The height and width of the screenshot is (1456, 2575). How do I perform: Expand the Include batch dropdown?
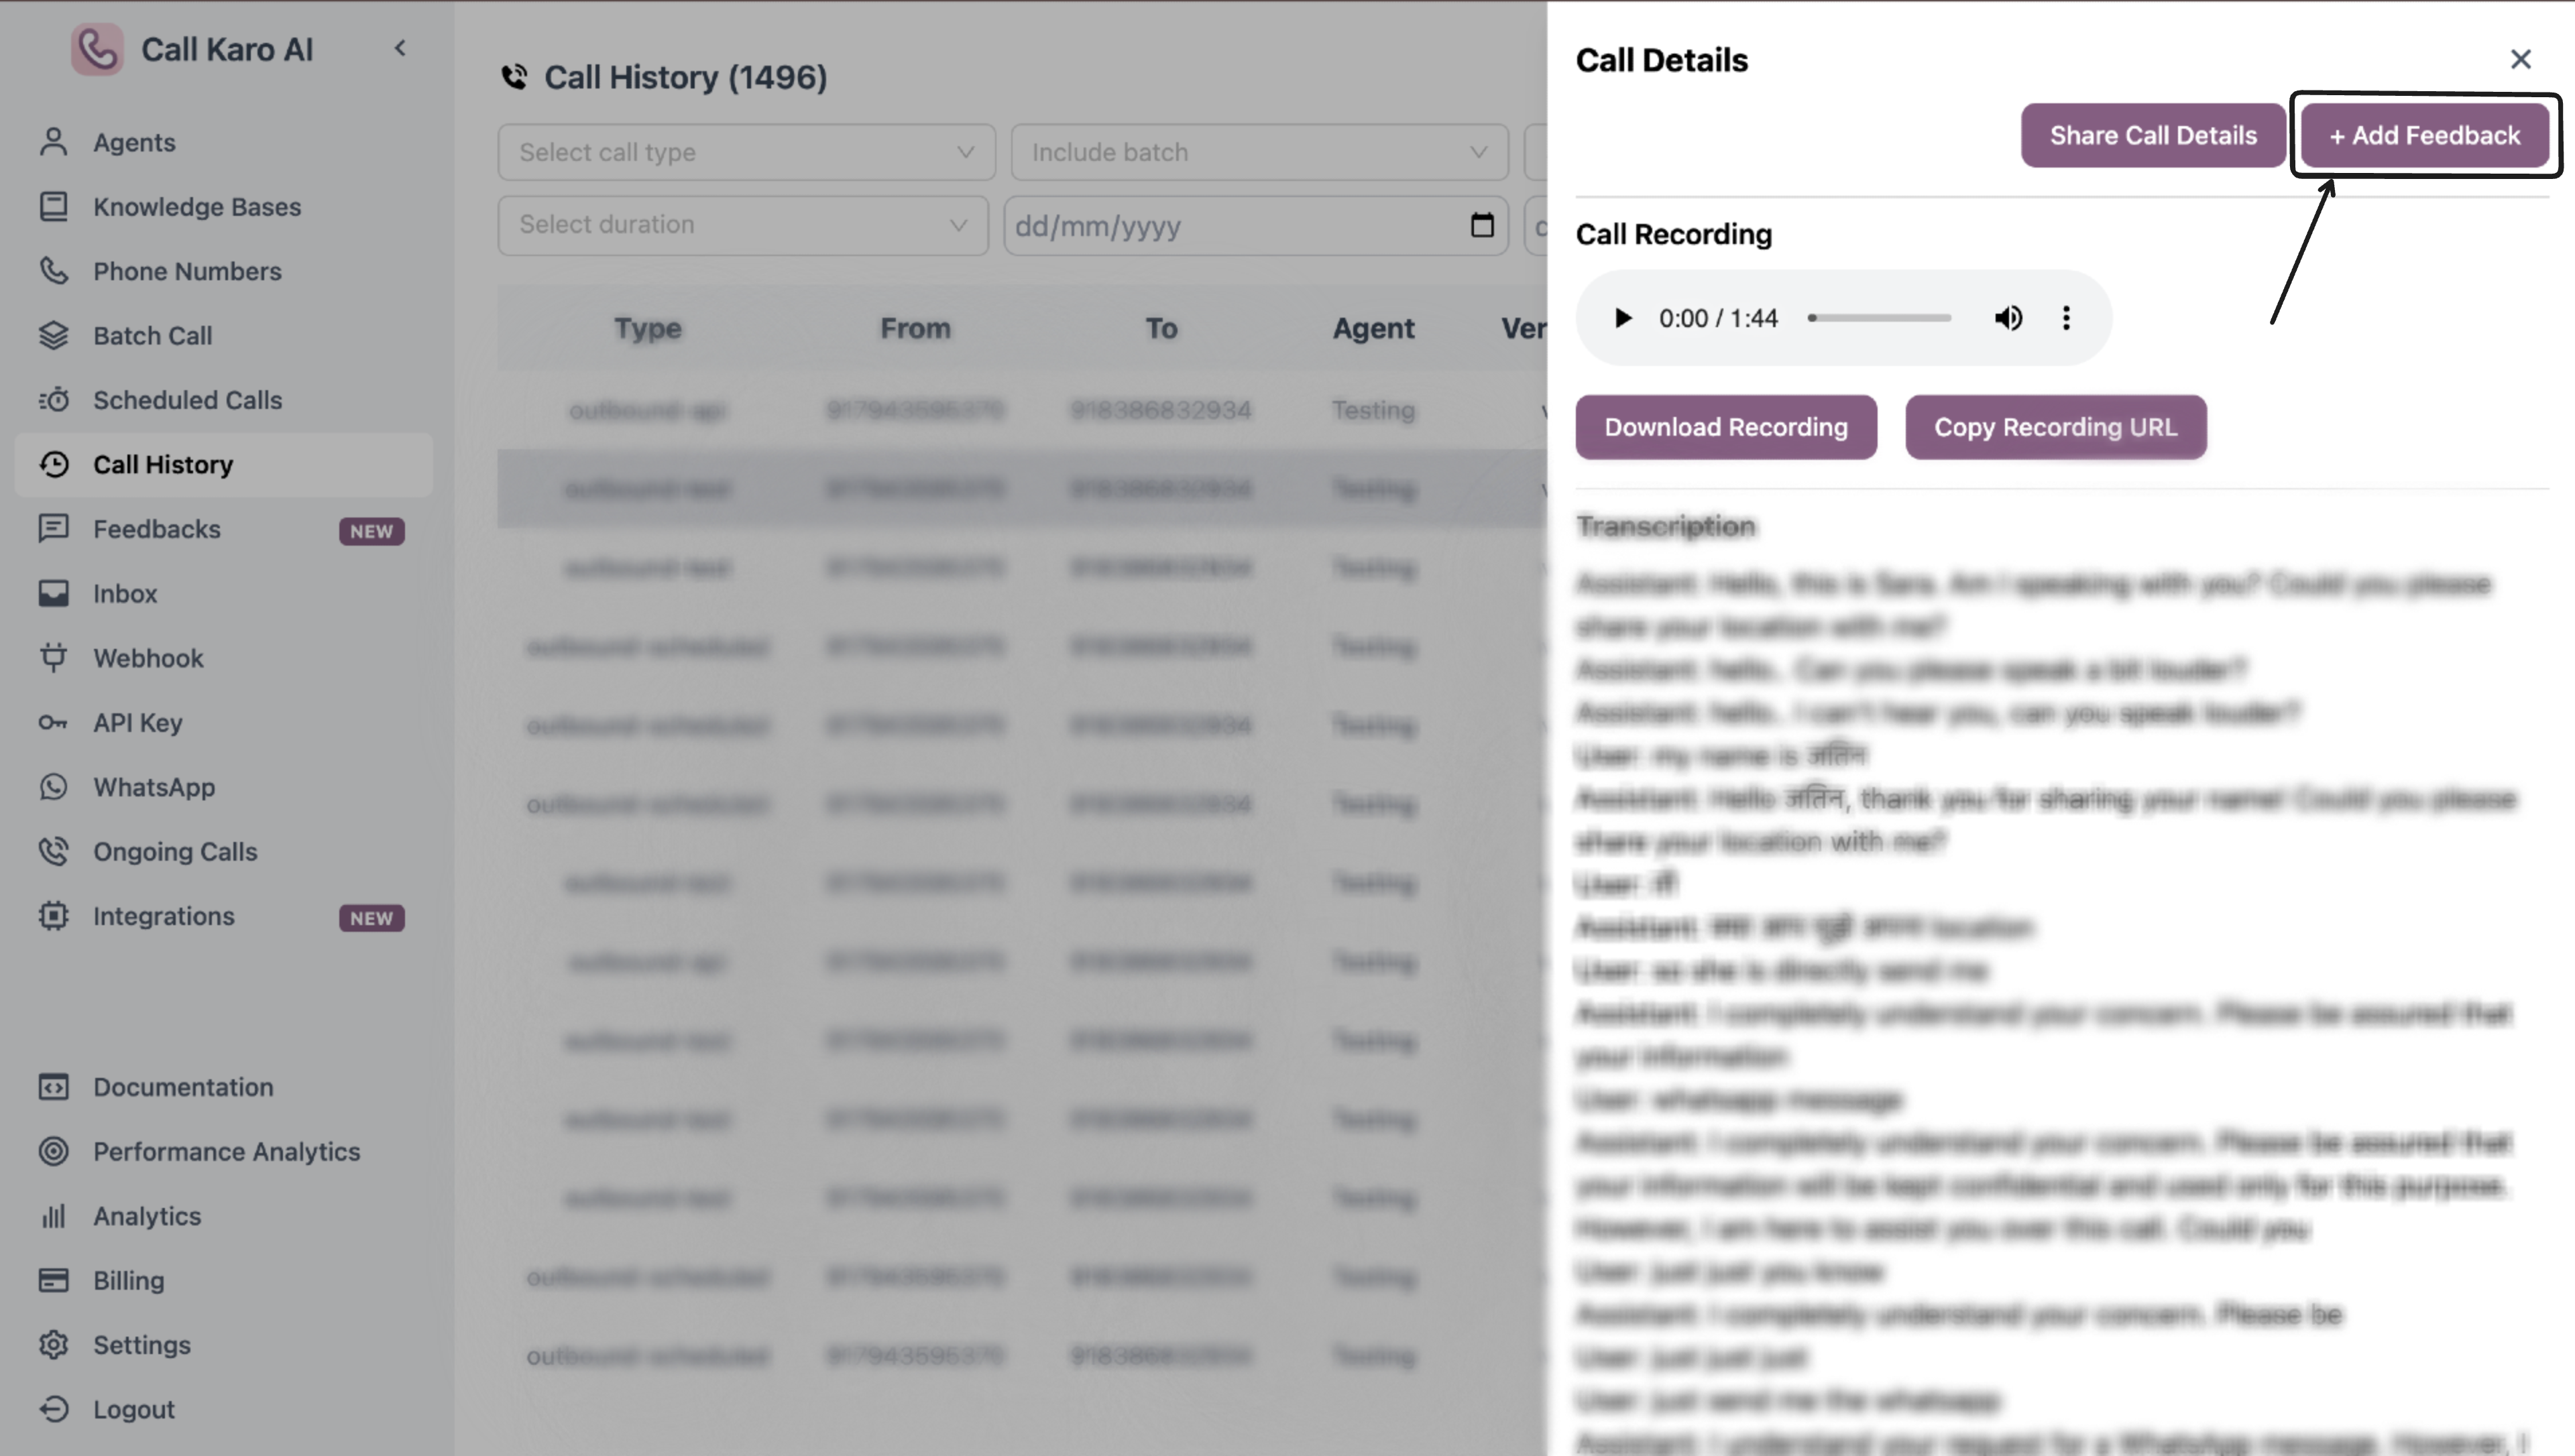pyautogui.click(x=1259, y=152)
